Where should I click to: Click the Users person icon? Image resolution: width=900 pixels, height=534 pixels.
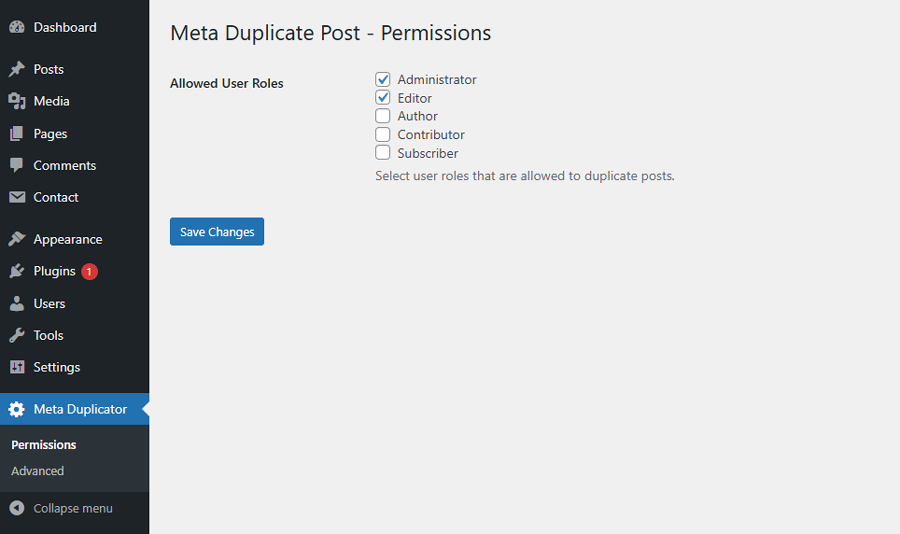click(x=17, y=303)
